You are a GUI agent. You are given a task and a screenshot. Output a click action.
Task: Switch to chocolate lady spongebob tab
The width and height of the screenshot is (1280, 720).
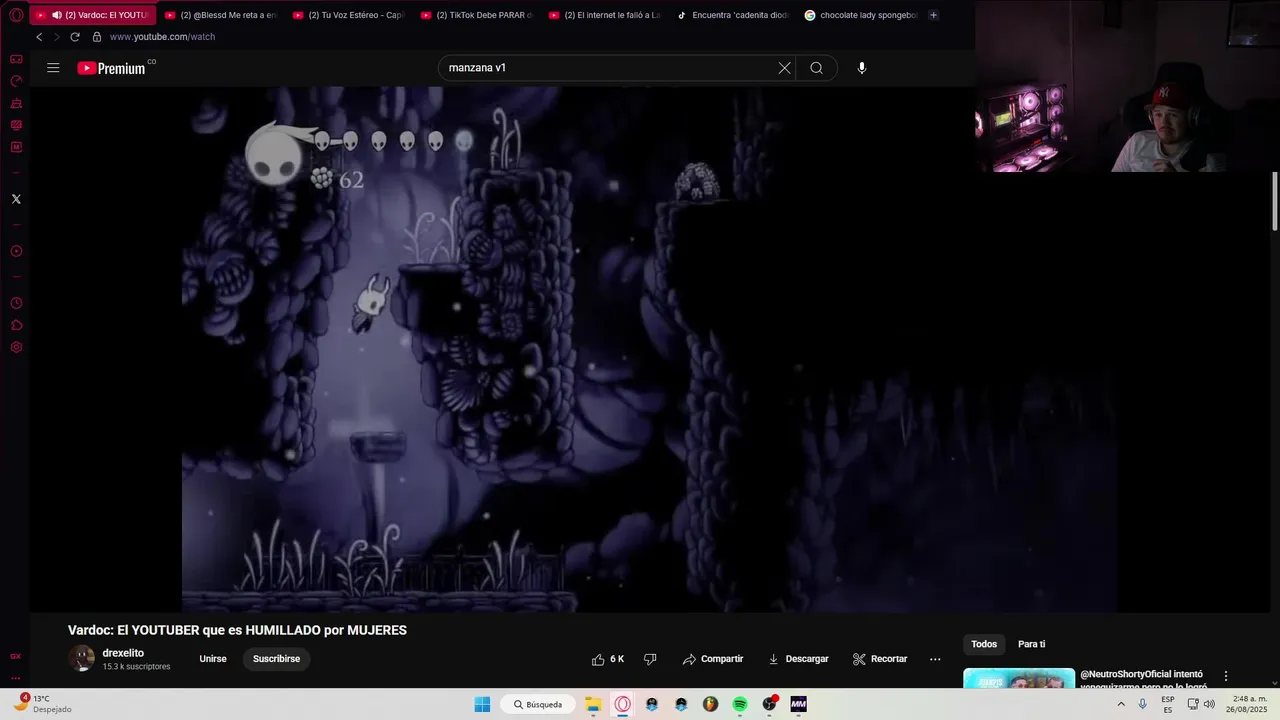pyautogui.click(x=861, y=15)
